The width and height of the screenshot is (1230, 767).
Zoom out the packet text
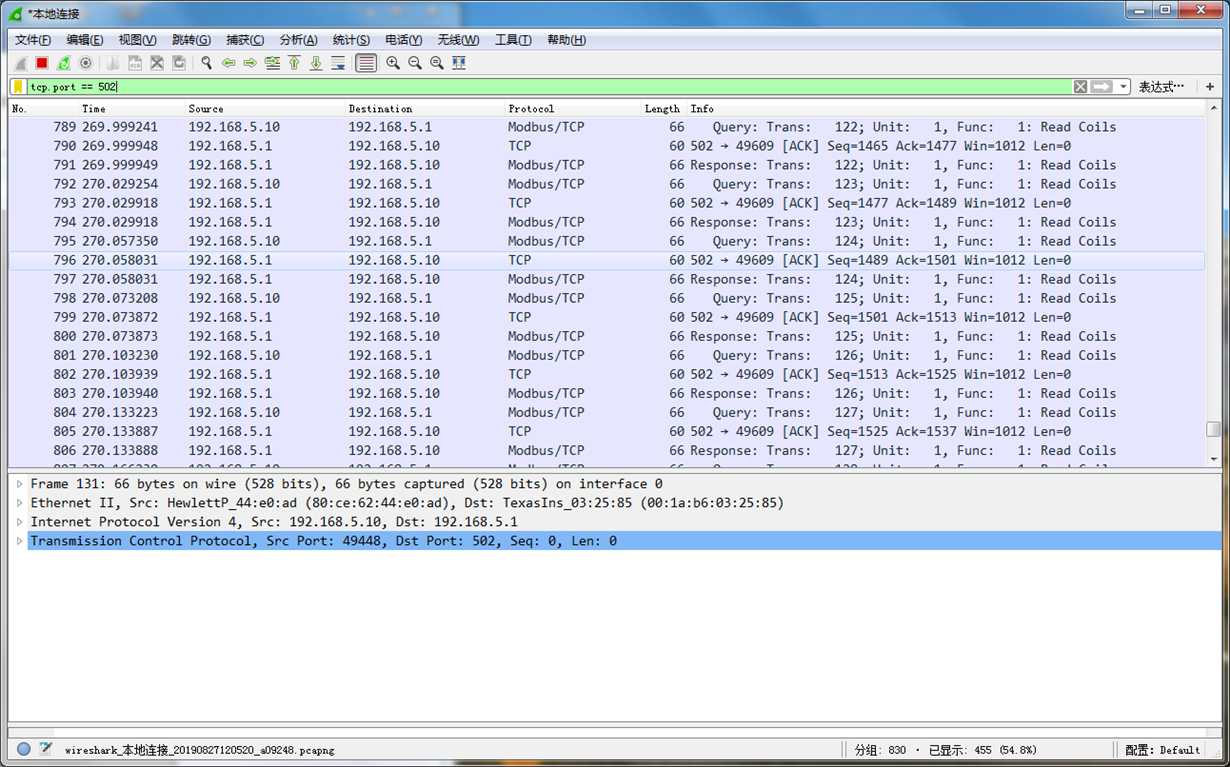(x=415, y=63)
